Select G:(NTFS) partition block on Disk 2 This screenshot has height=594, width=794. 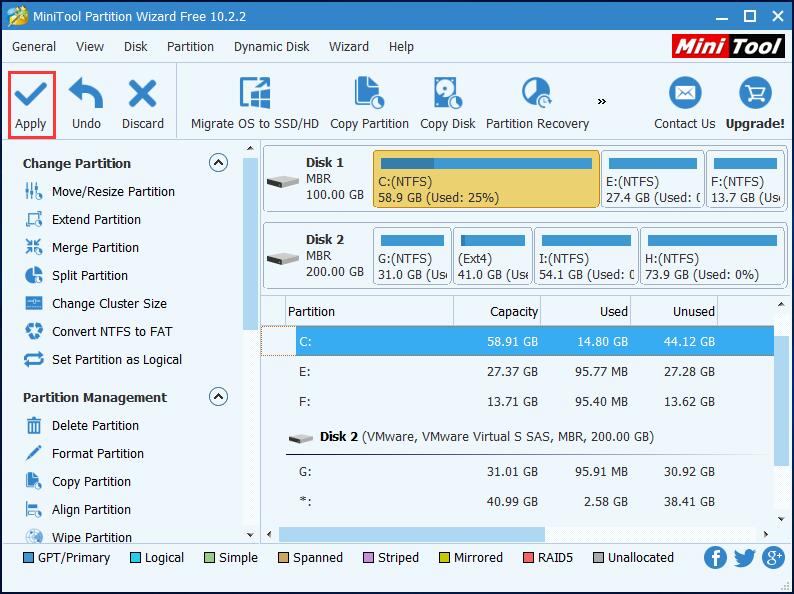click(412, 256)
